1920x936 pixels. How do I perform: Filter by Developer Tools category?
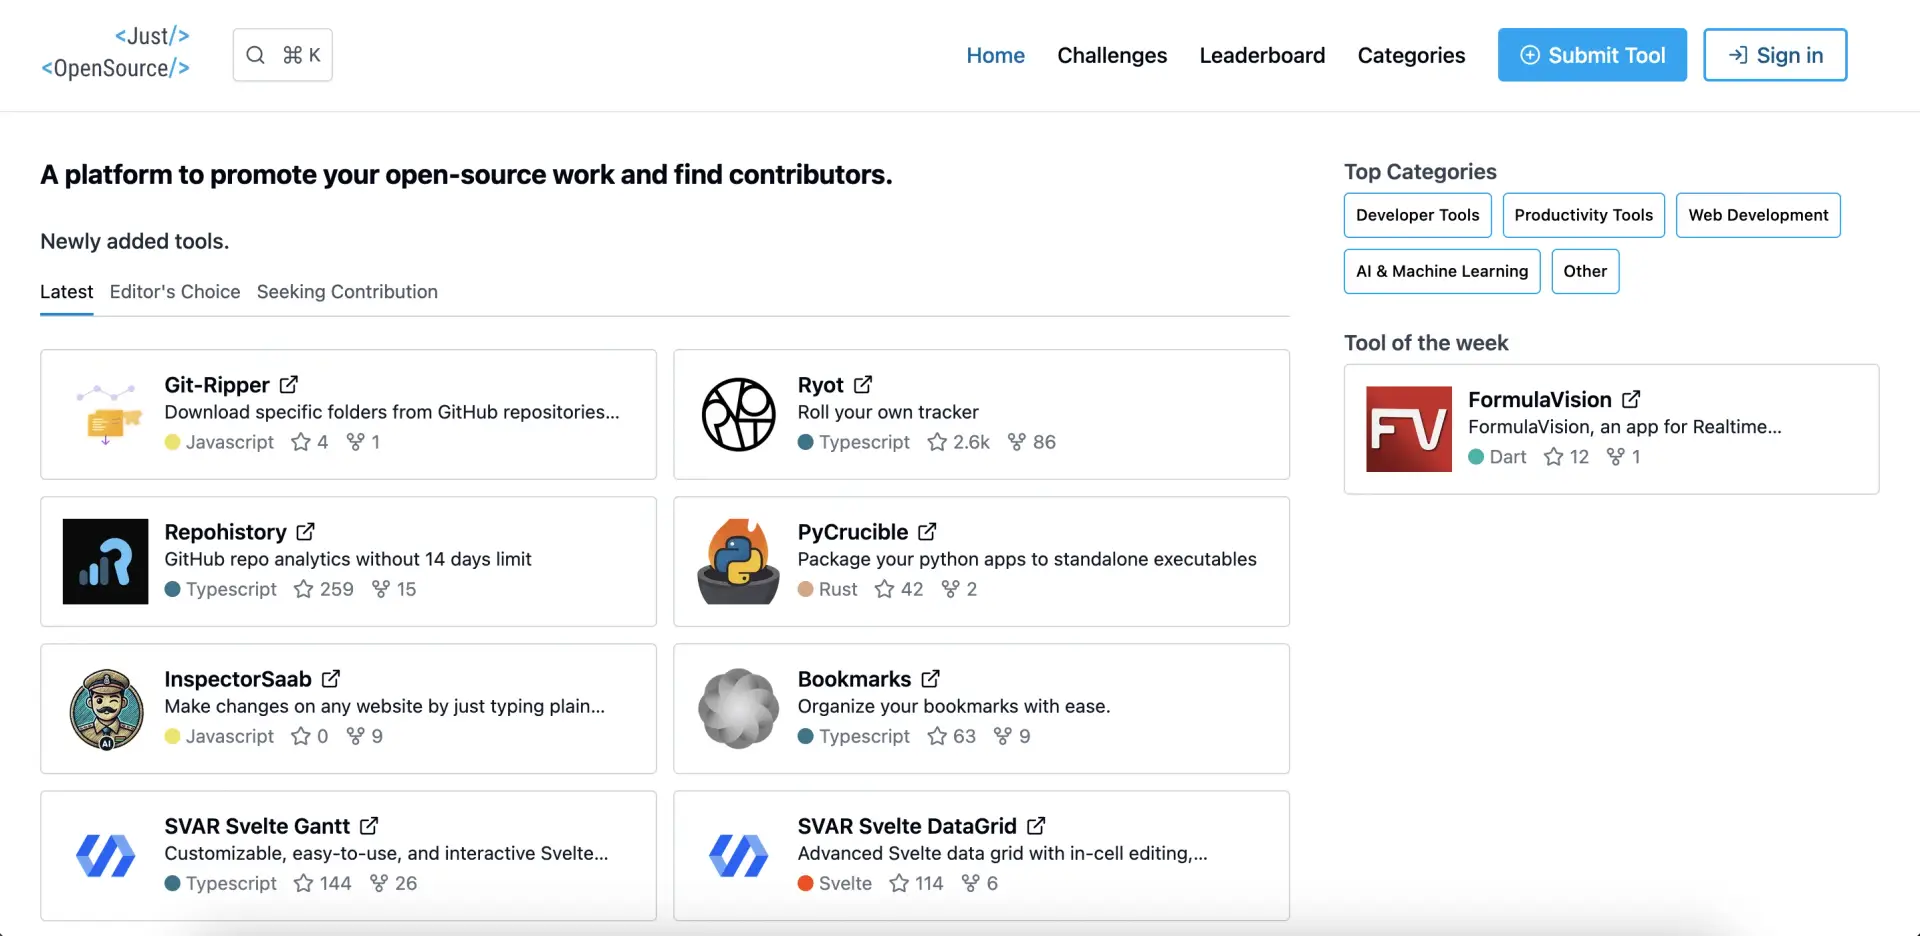pos(1417,215)
